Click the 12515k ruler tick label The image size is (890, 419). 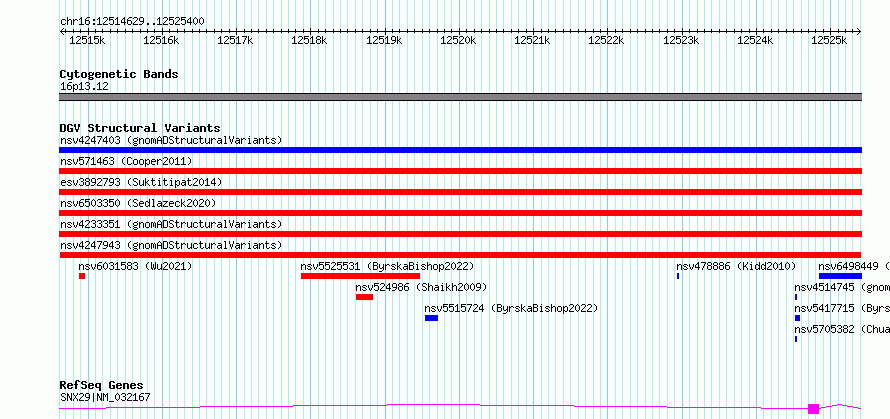coord(87,40)
